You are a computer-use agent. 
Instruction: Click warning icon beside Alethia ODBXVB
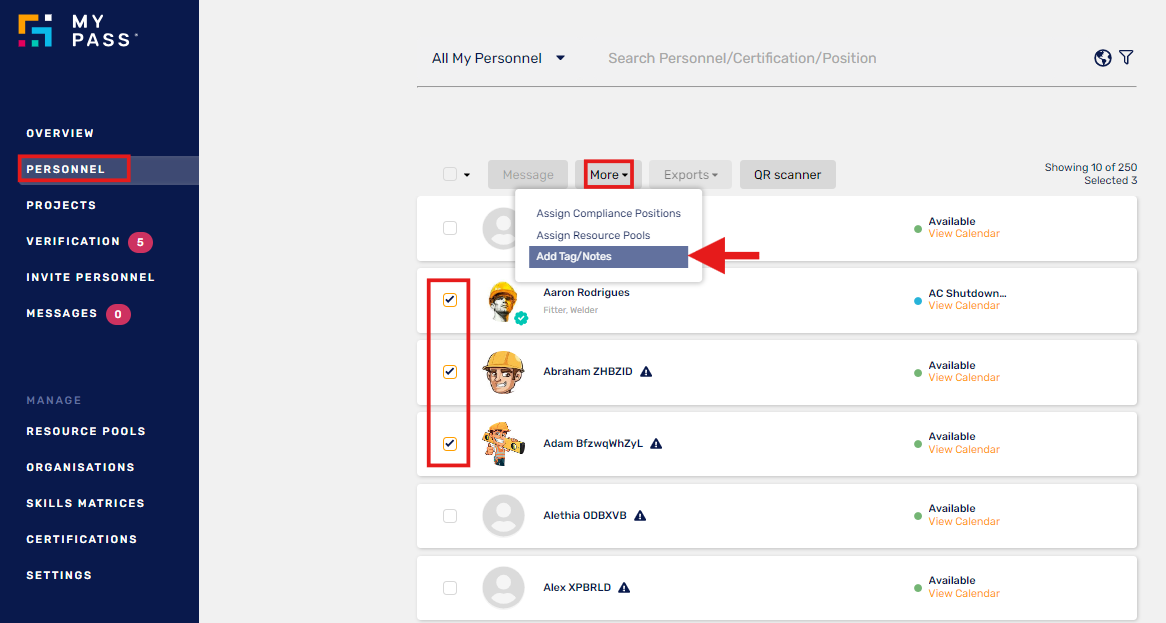(640, 516)
